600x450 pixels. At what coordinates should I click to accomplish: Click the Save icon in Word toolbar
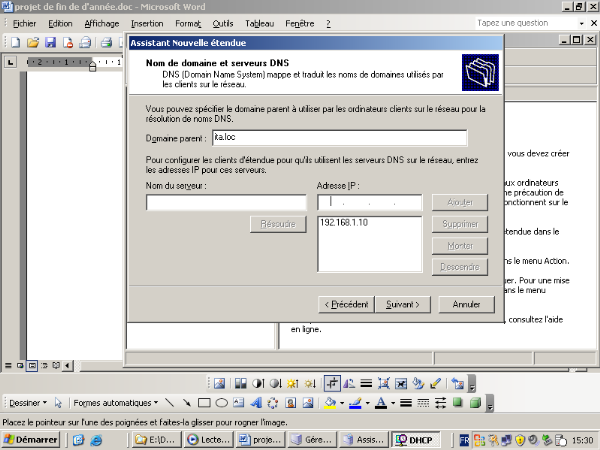pyautogui.click(x=50, y=43)
